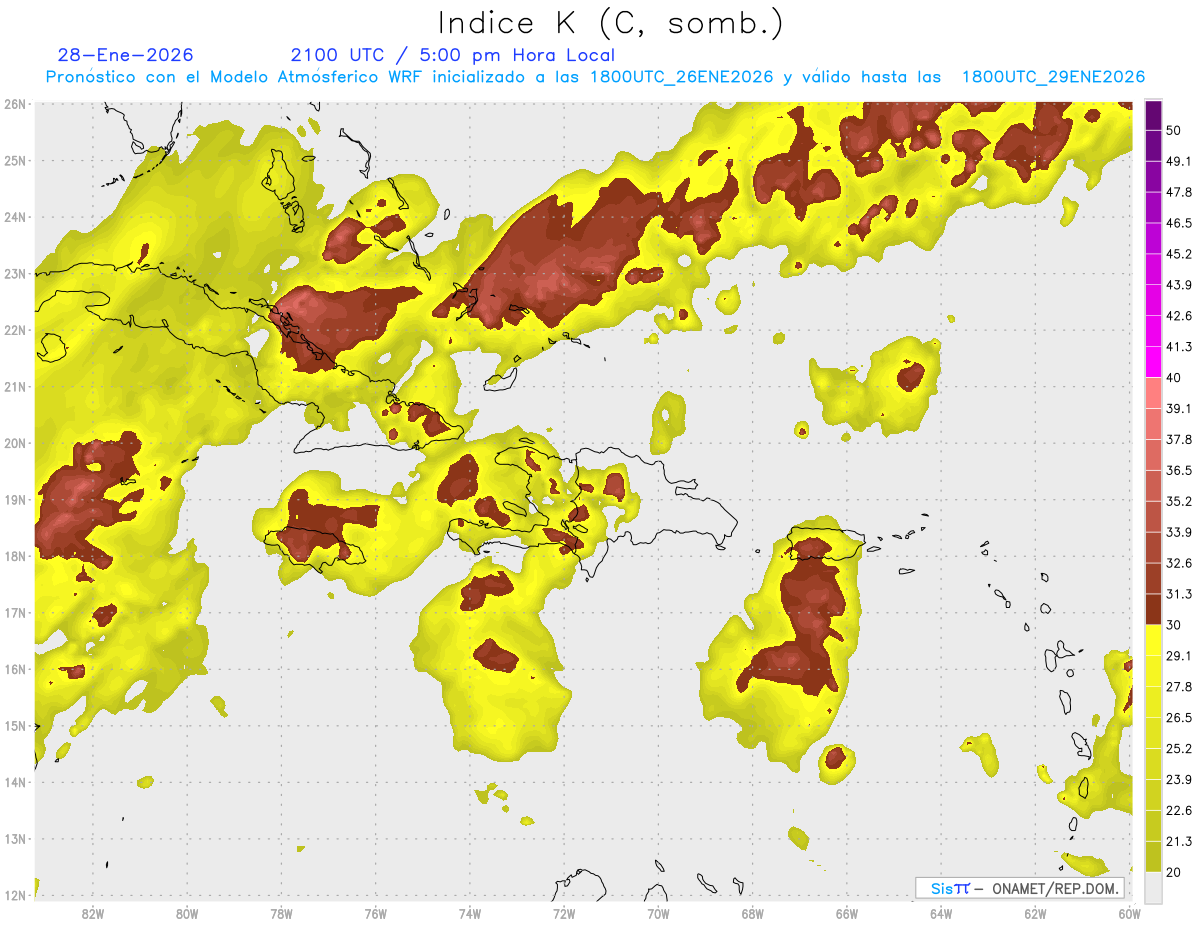Image resolution: width=1200 pixels, height=927 pixels.
Task: Click the '78W' longitude label
Action: point(281,913)
